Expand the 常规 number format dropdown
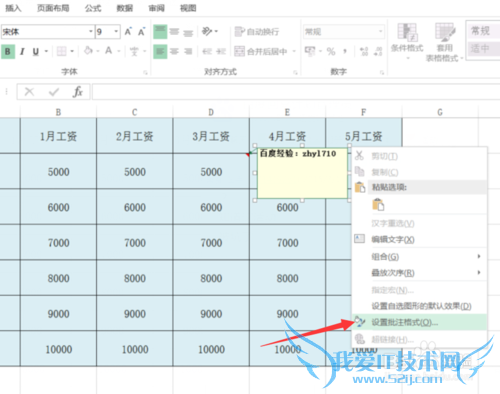Viewport: 500px width, 394px height. click(x=380, y=31)
